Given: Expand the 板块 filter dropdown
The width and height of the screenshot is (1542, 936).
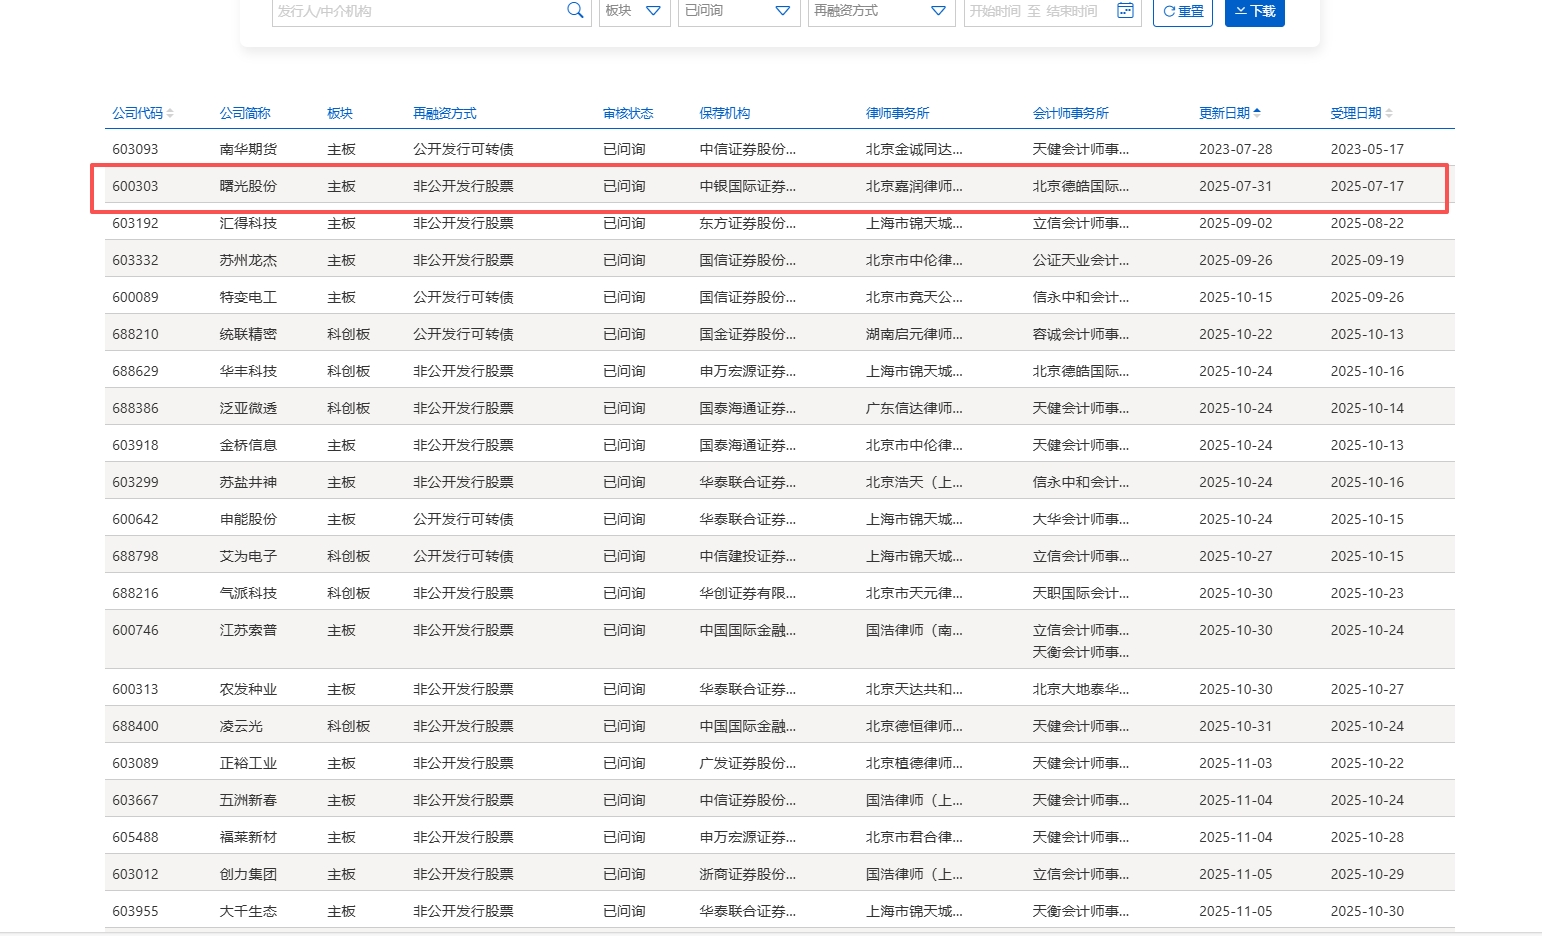Looking at the screenshot, I should coord(634,11).
